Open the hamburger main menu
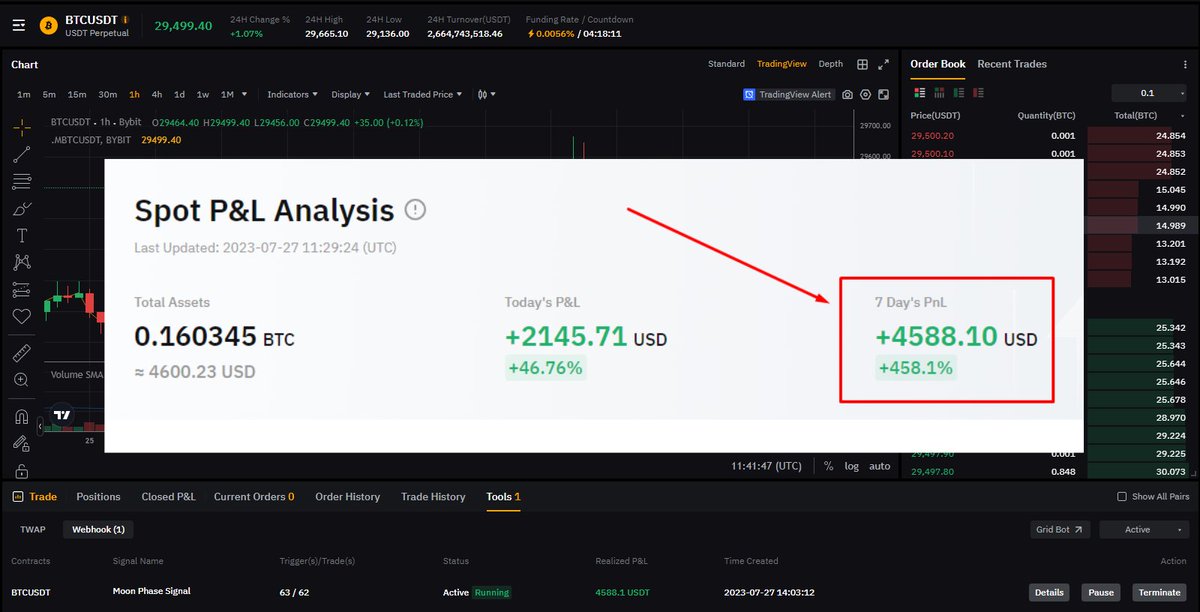 19,24
